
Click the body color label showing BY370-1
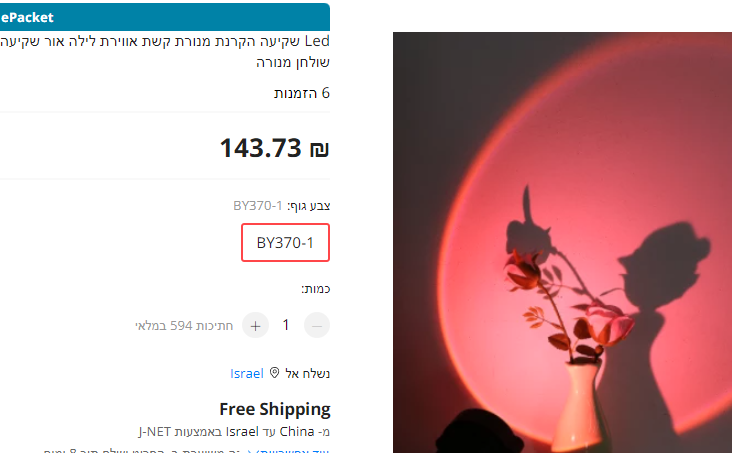(x=282, y=206)
